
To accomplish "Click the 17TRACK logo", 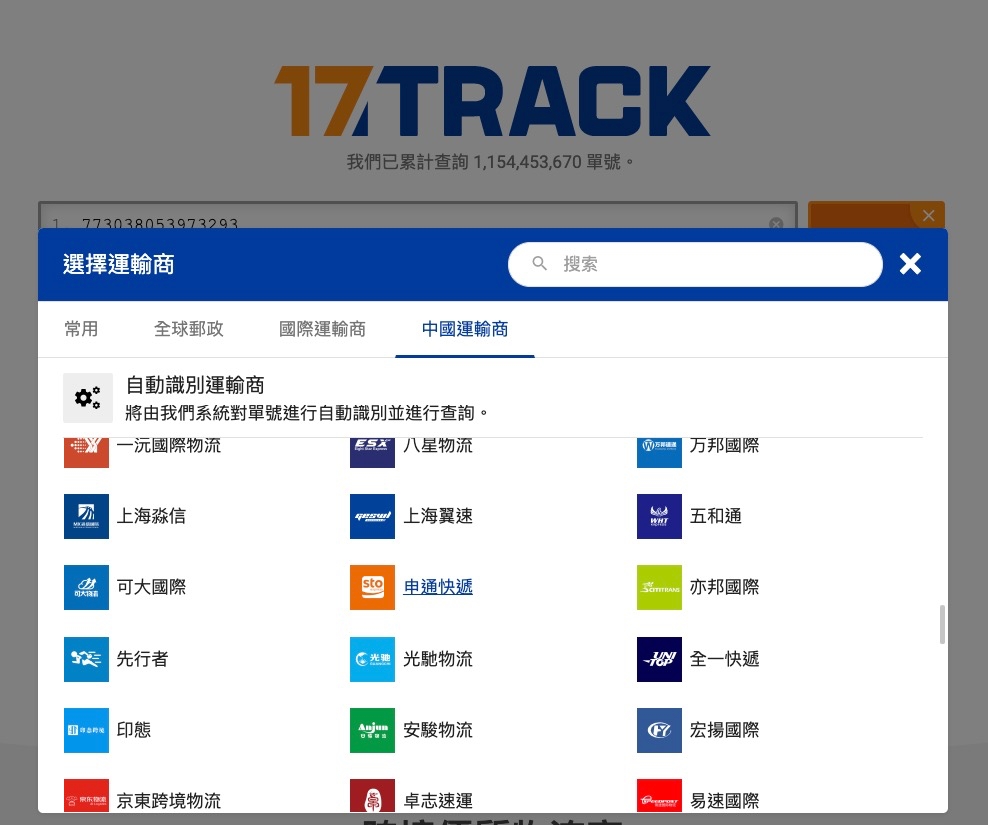I will click(x=493, y=101).
